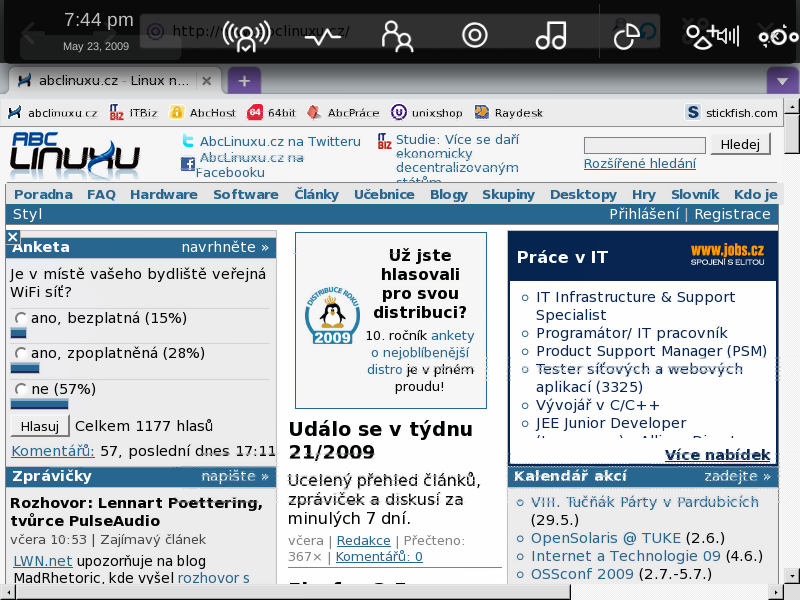Screen dimensions: 800x600
Task: Click the Facebook icon
Action: click(x=188, y=163)
